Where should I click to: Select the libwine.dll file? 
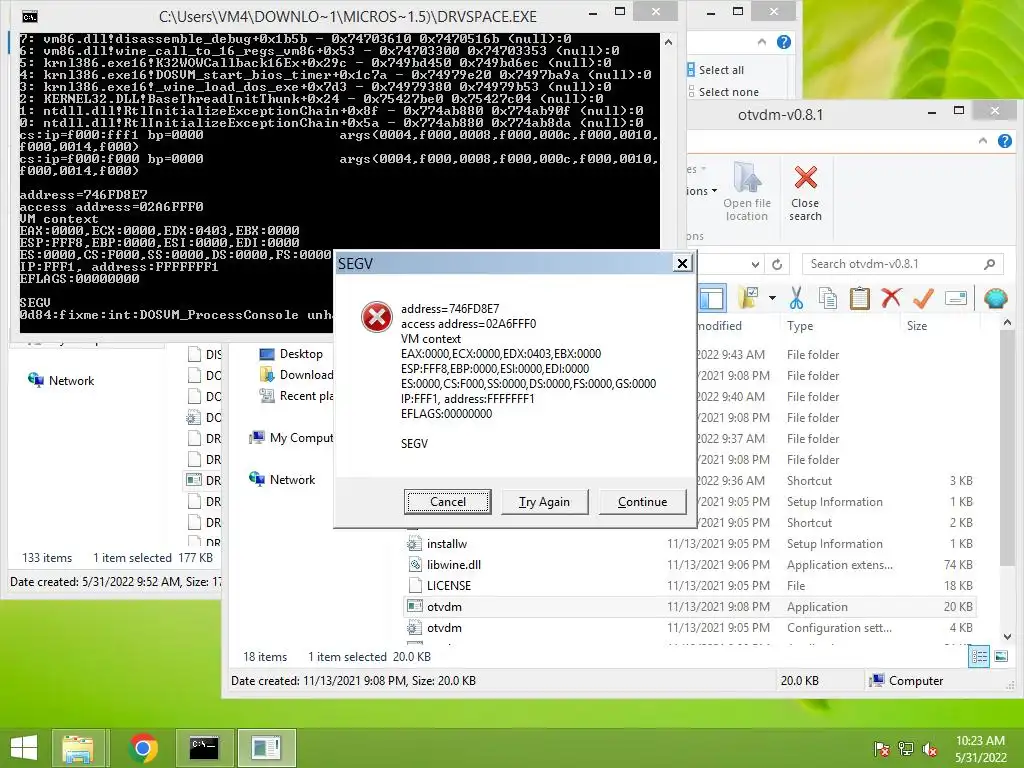[x=690, y=565]
